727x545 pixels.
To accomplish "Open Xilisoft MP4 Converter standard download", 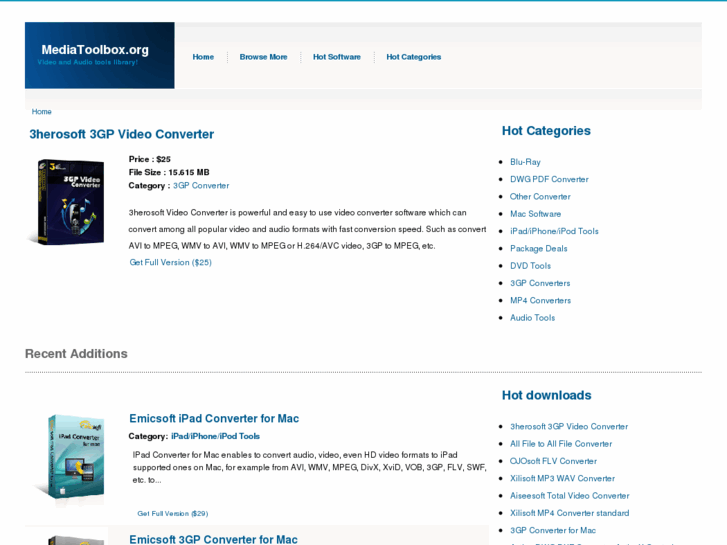I will pos(569,513).
